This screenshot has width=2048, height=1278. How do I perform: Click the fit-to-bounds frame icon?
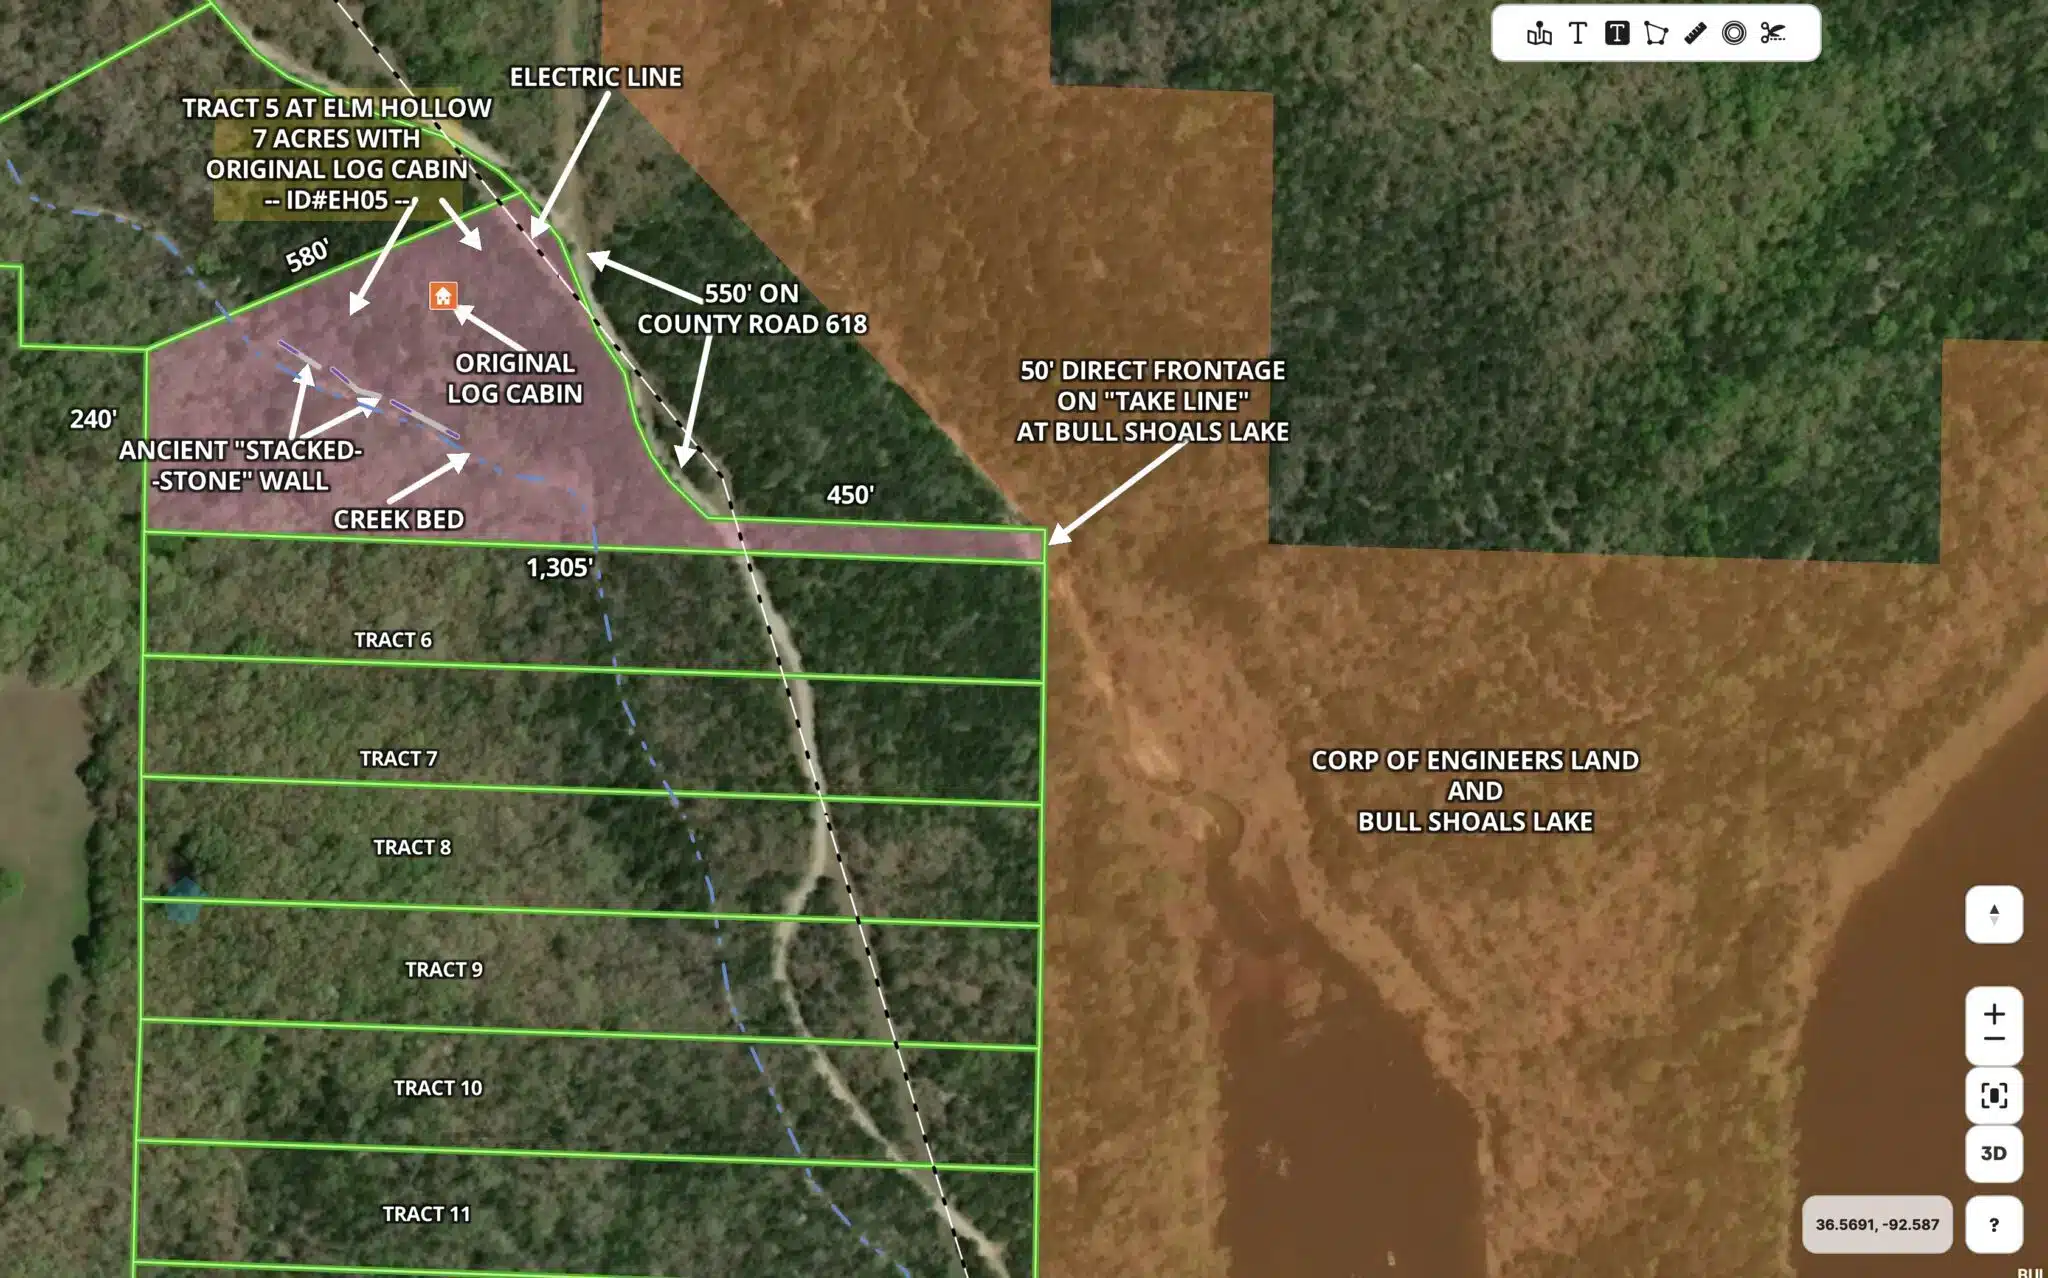(1994, 1096)
